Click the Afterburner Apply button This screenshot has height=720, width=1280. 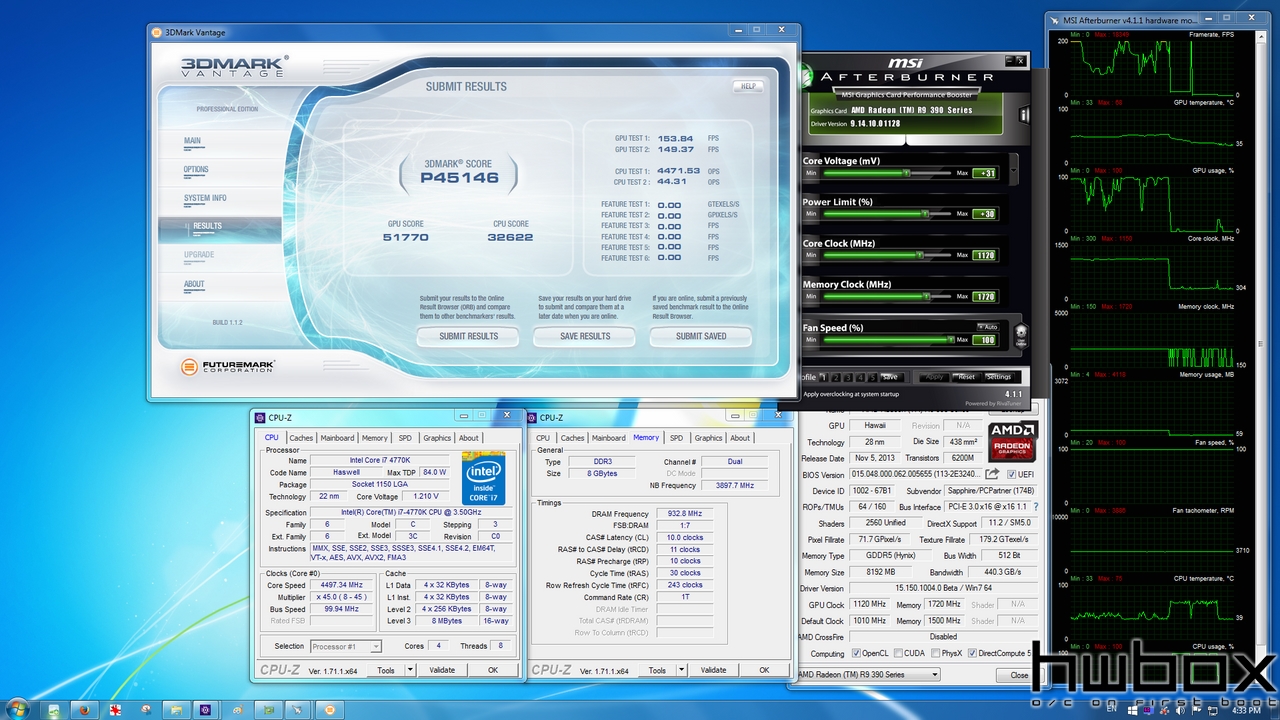pos(934,377)
